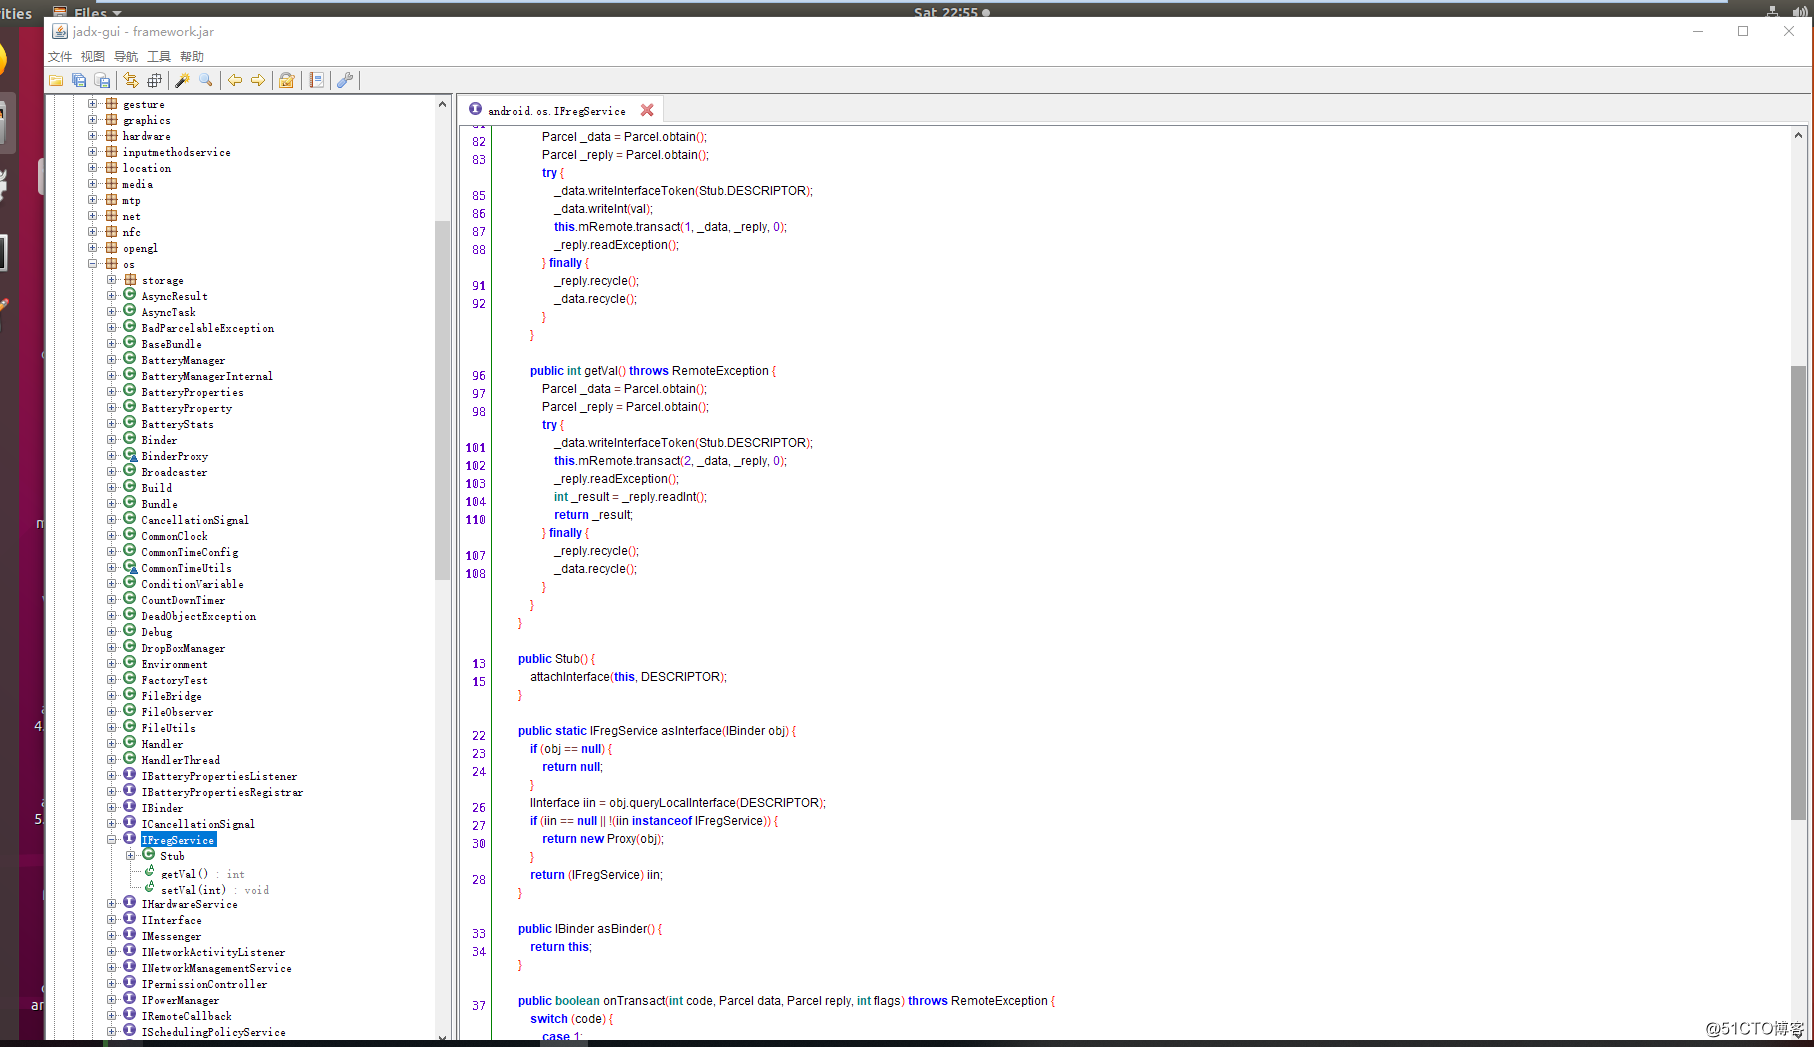The width and height of the screenshot is (1814, 1047).
Task: Expand the opengl package
Action: click(93, 248)
